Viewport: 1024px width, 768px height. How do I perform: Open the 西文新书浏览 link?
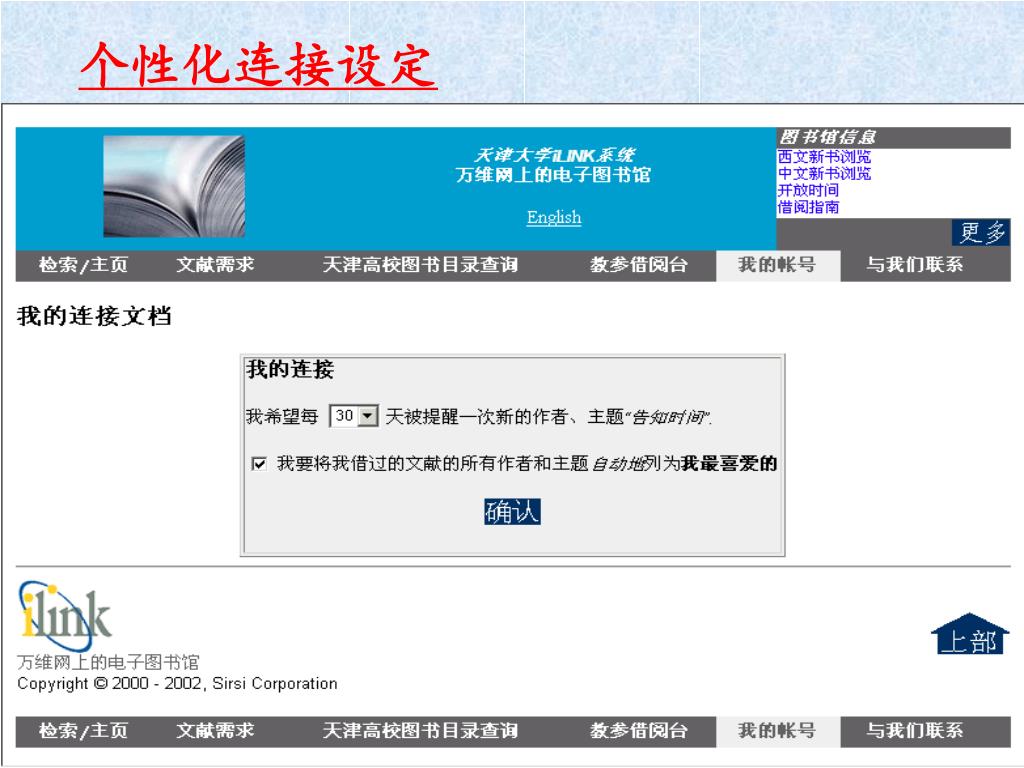824,157
